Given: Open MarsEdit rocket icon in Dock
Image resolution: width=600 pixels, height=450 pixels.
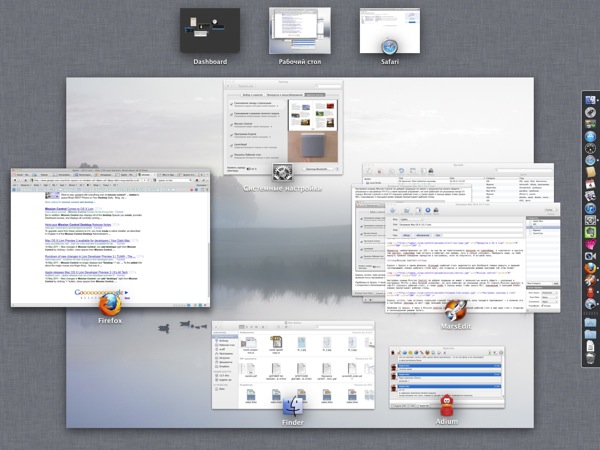Looking at the screenshot, I should pos(590,280).
